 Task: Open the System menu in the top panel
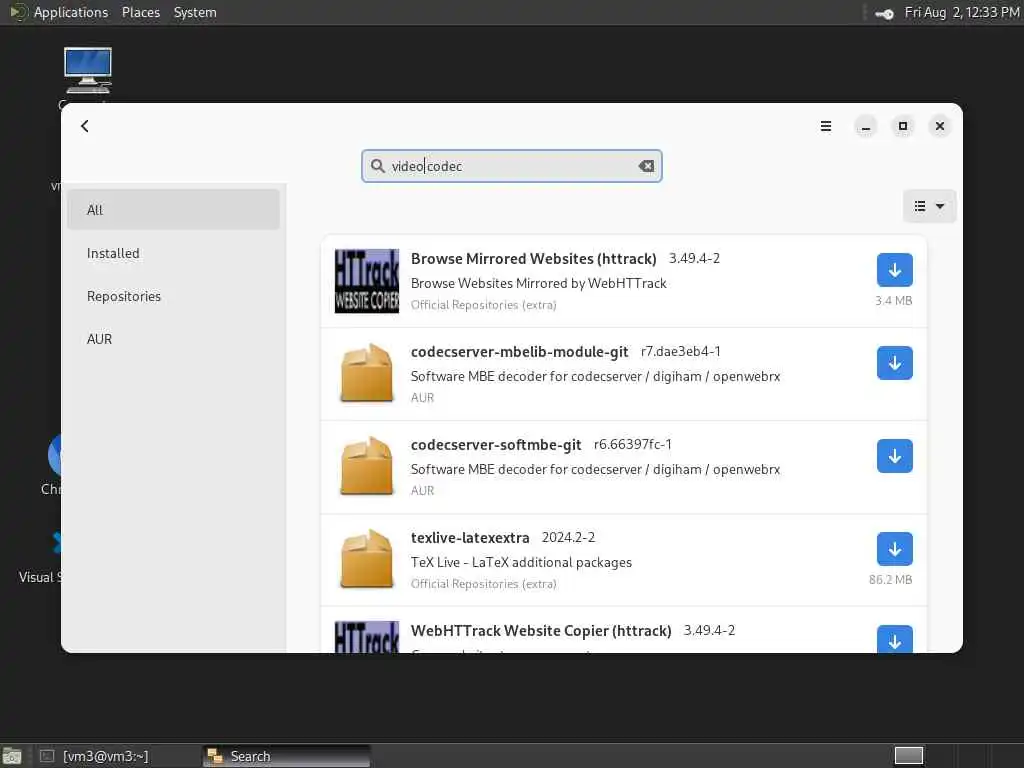195,12
